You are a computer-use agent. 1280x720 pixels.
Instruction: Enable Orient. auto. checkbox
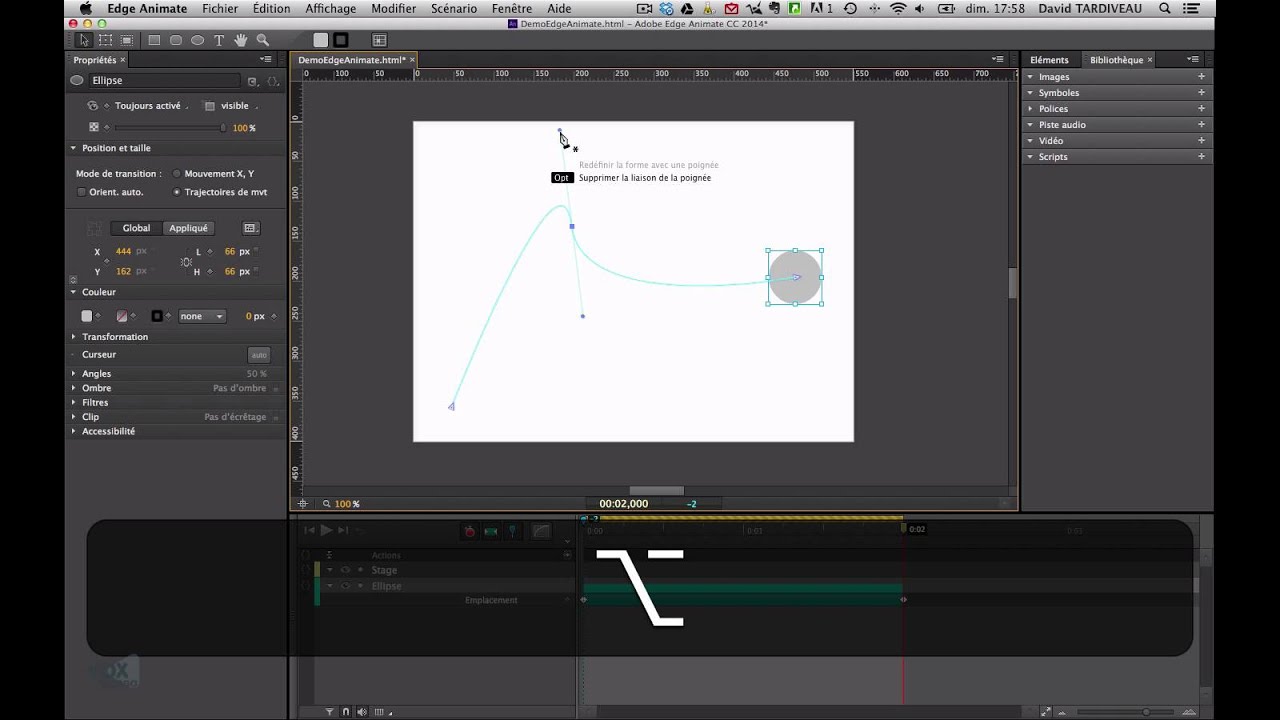click(x=81, y=192)
